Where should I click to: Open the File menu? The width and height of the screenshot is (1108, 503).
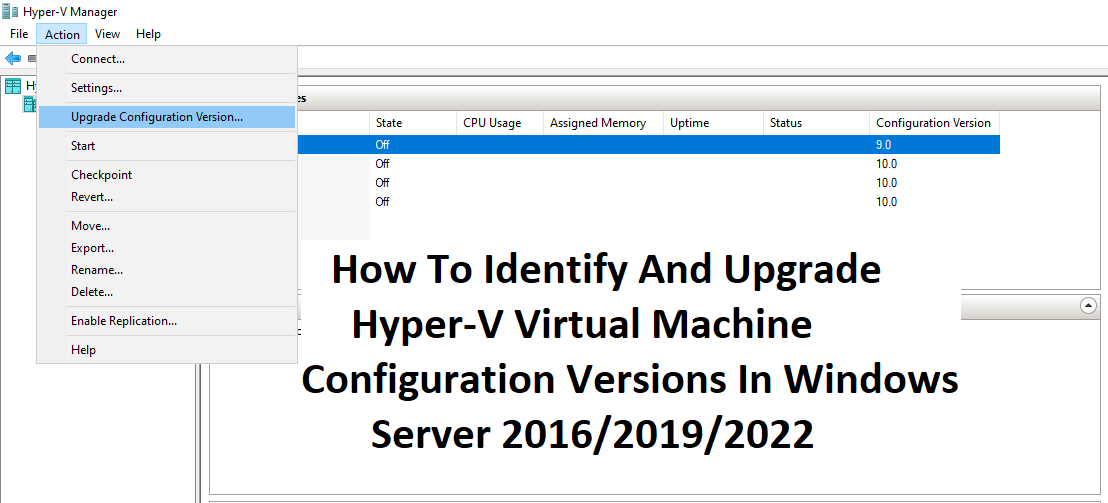tap(19, 34)
